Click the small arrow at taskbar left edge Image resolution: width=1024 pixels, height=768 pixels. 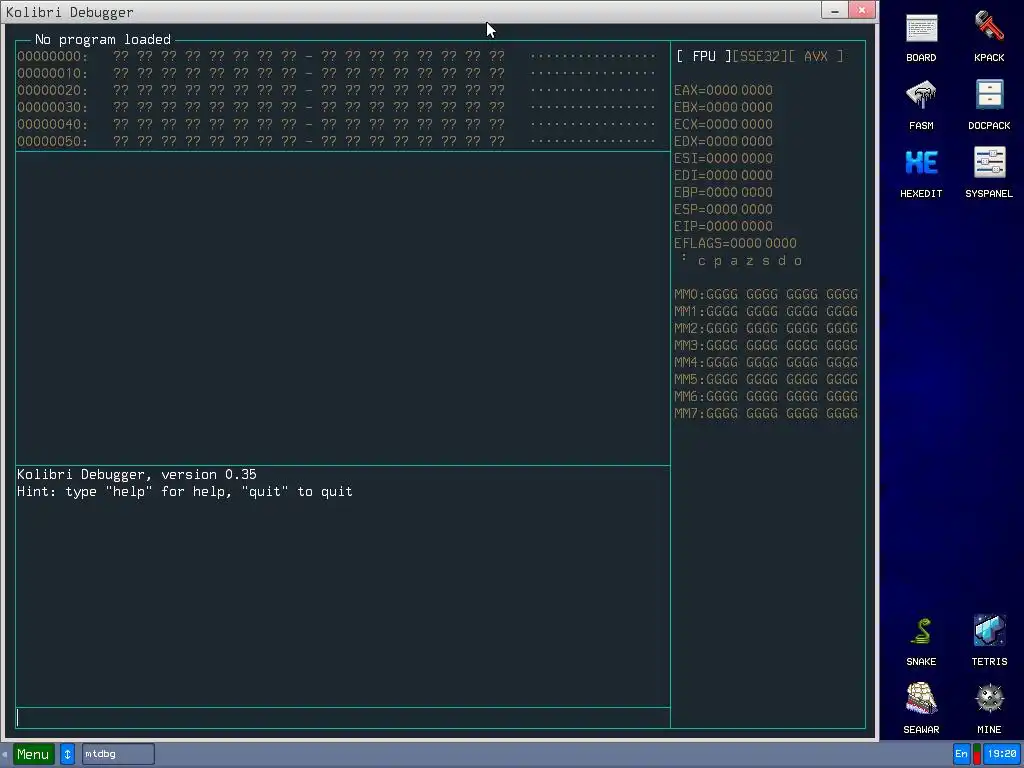click(5, 754)
